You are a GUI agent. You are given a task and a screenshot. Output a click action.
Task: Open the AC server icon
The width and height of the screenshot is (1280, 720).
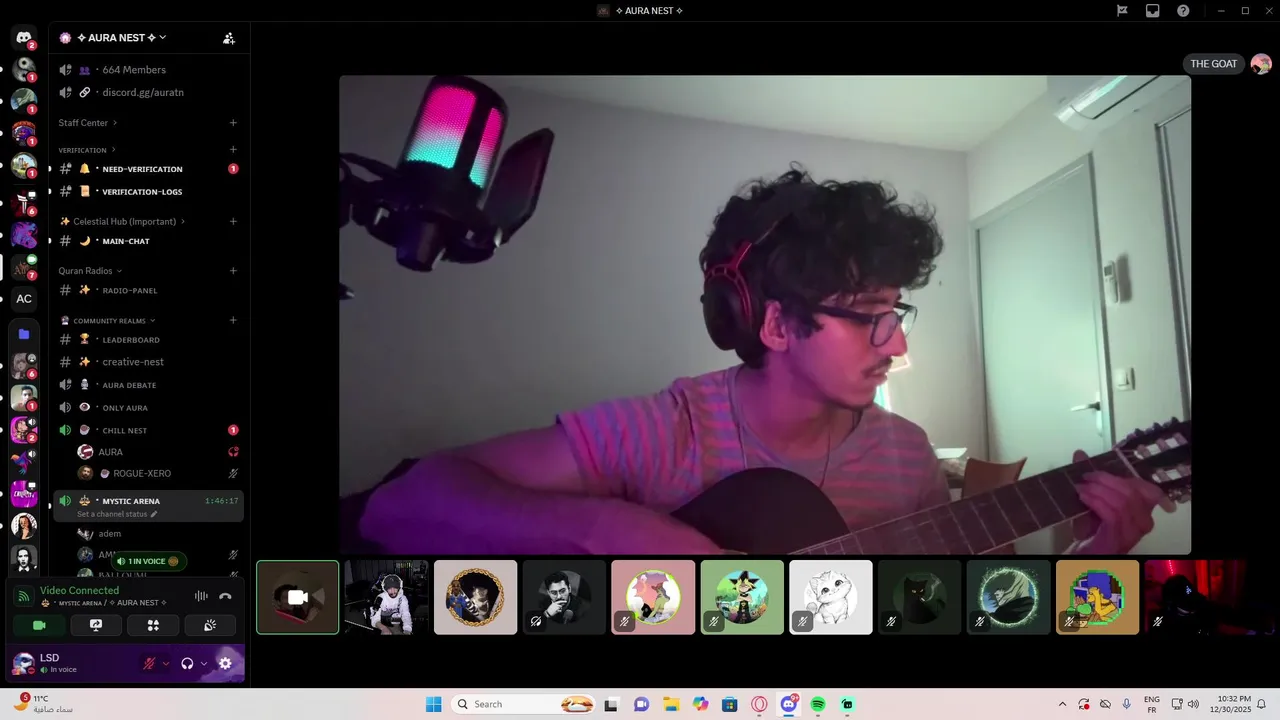(x=24, y=298)
